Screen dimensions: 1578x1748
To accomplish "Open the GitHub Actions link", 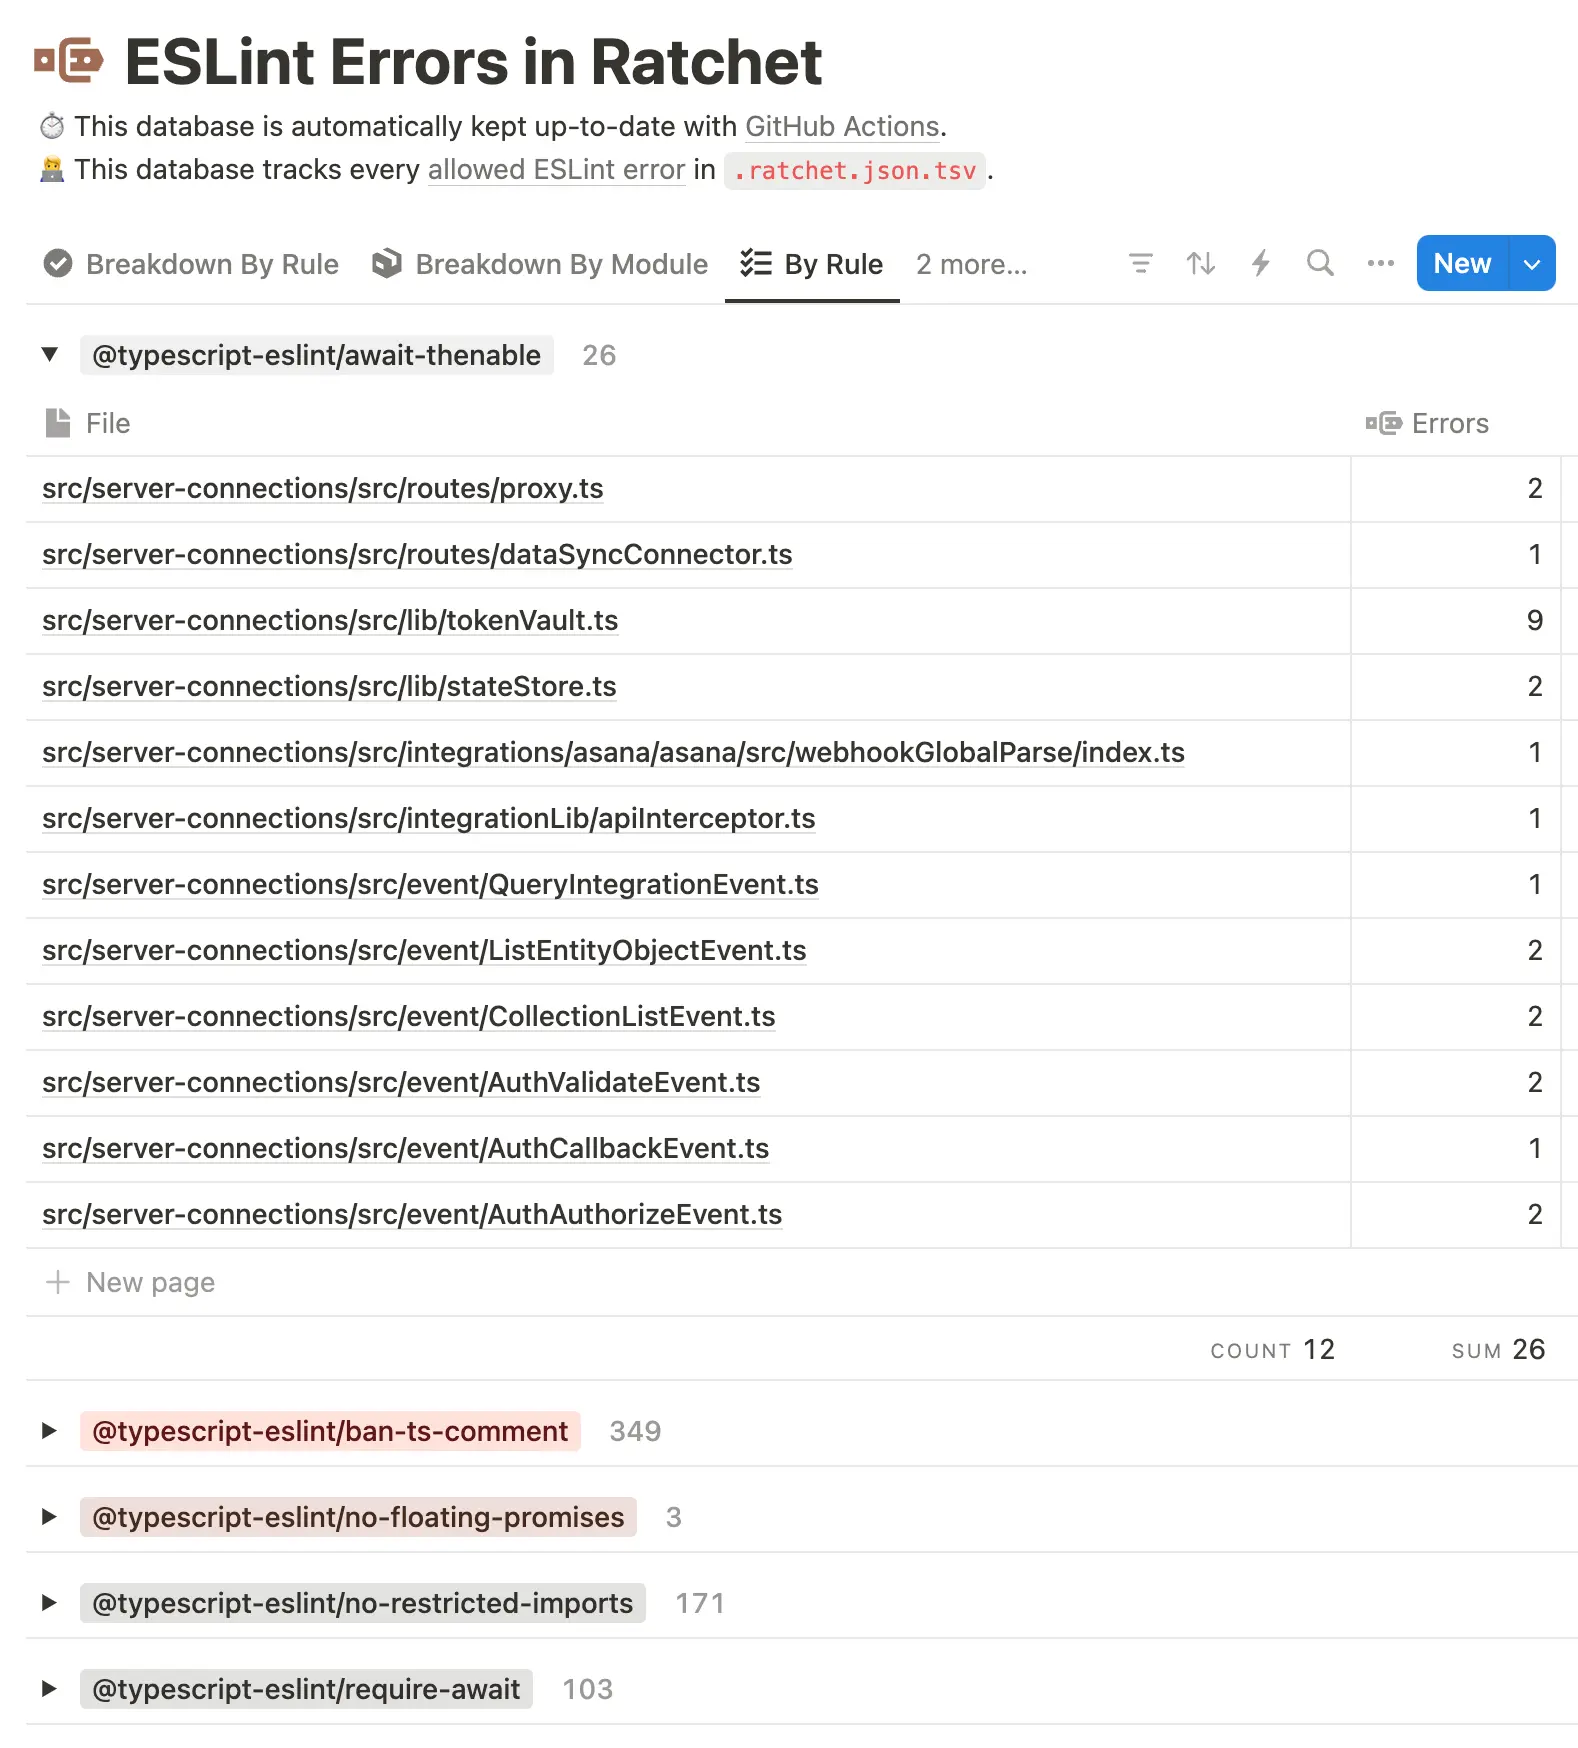I will (841, 126).
